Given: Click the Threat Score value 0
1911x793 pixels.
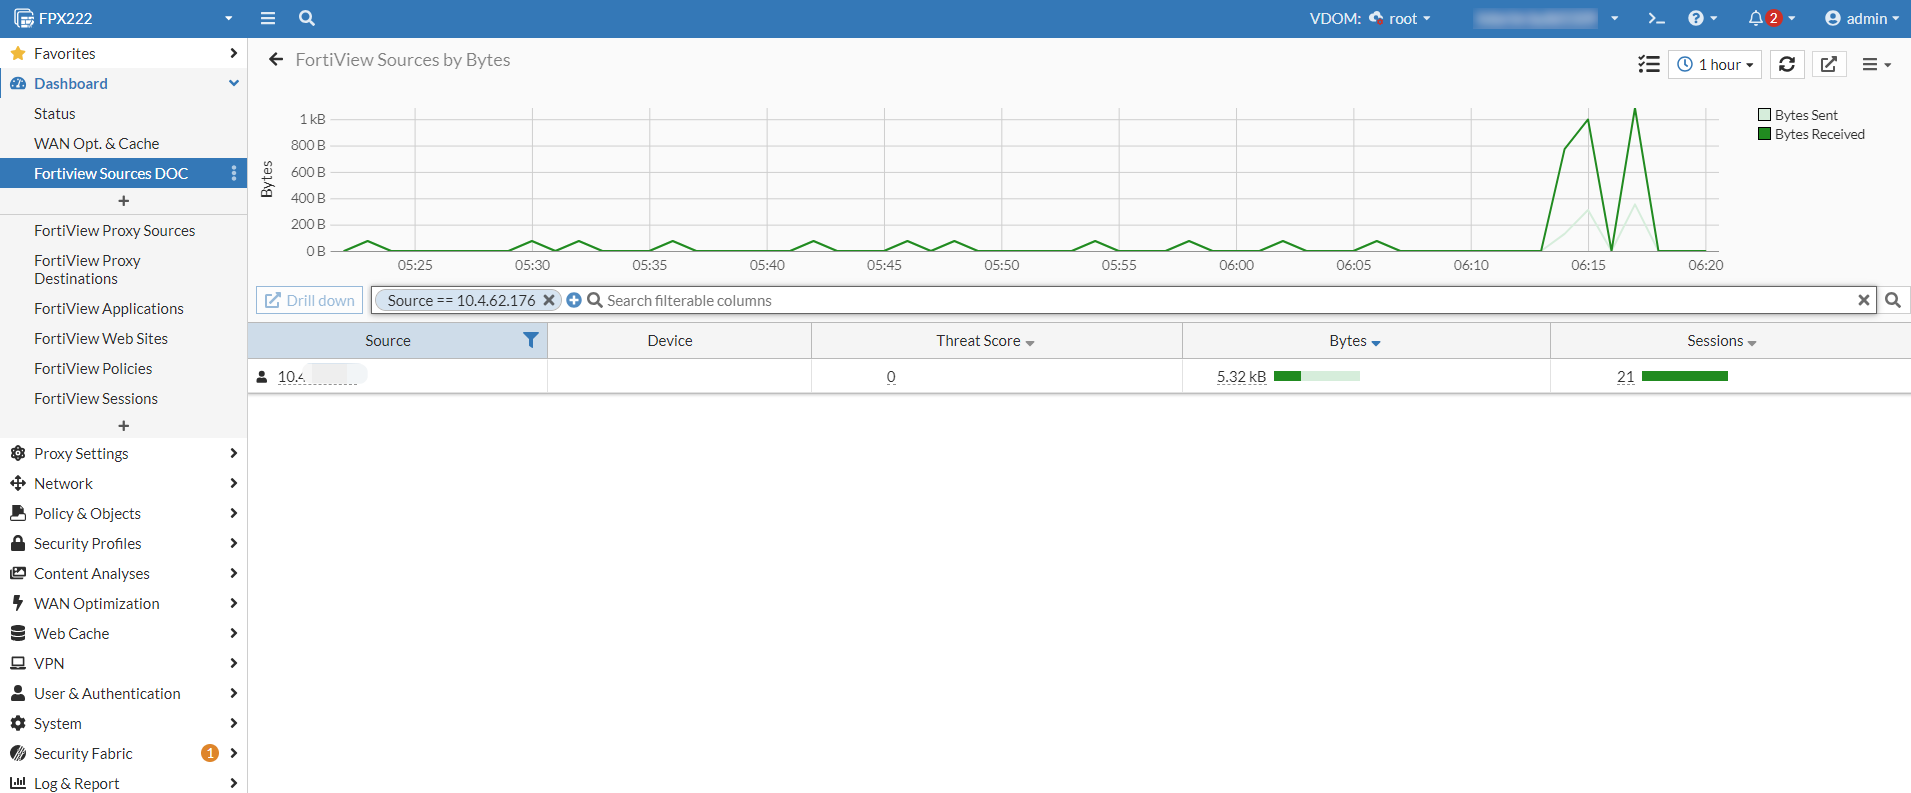Looking at the screenshot, I should [x=891, y=377].
